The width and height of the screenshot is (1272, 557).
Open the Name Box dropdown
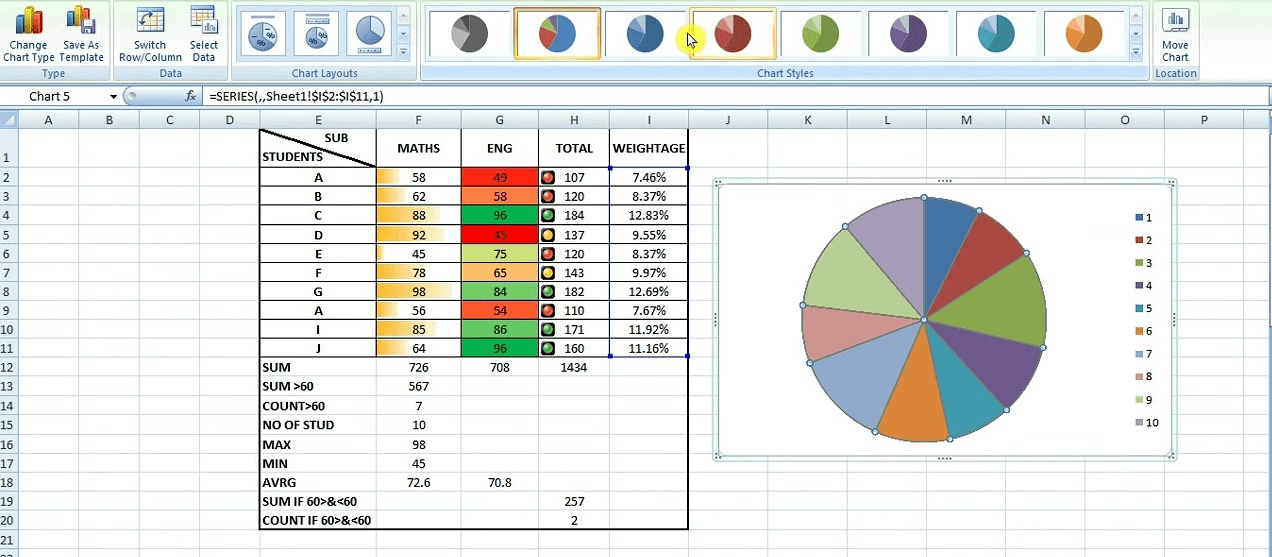pyautogui.click(x=113, y=97)
